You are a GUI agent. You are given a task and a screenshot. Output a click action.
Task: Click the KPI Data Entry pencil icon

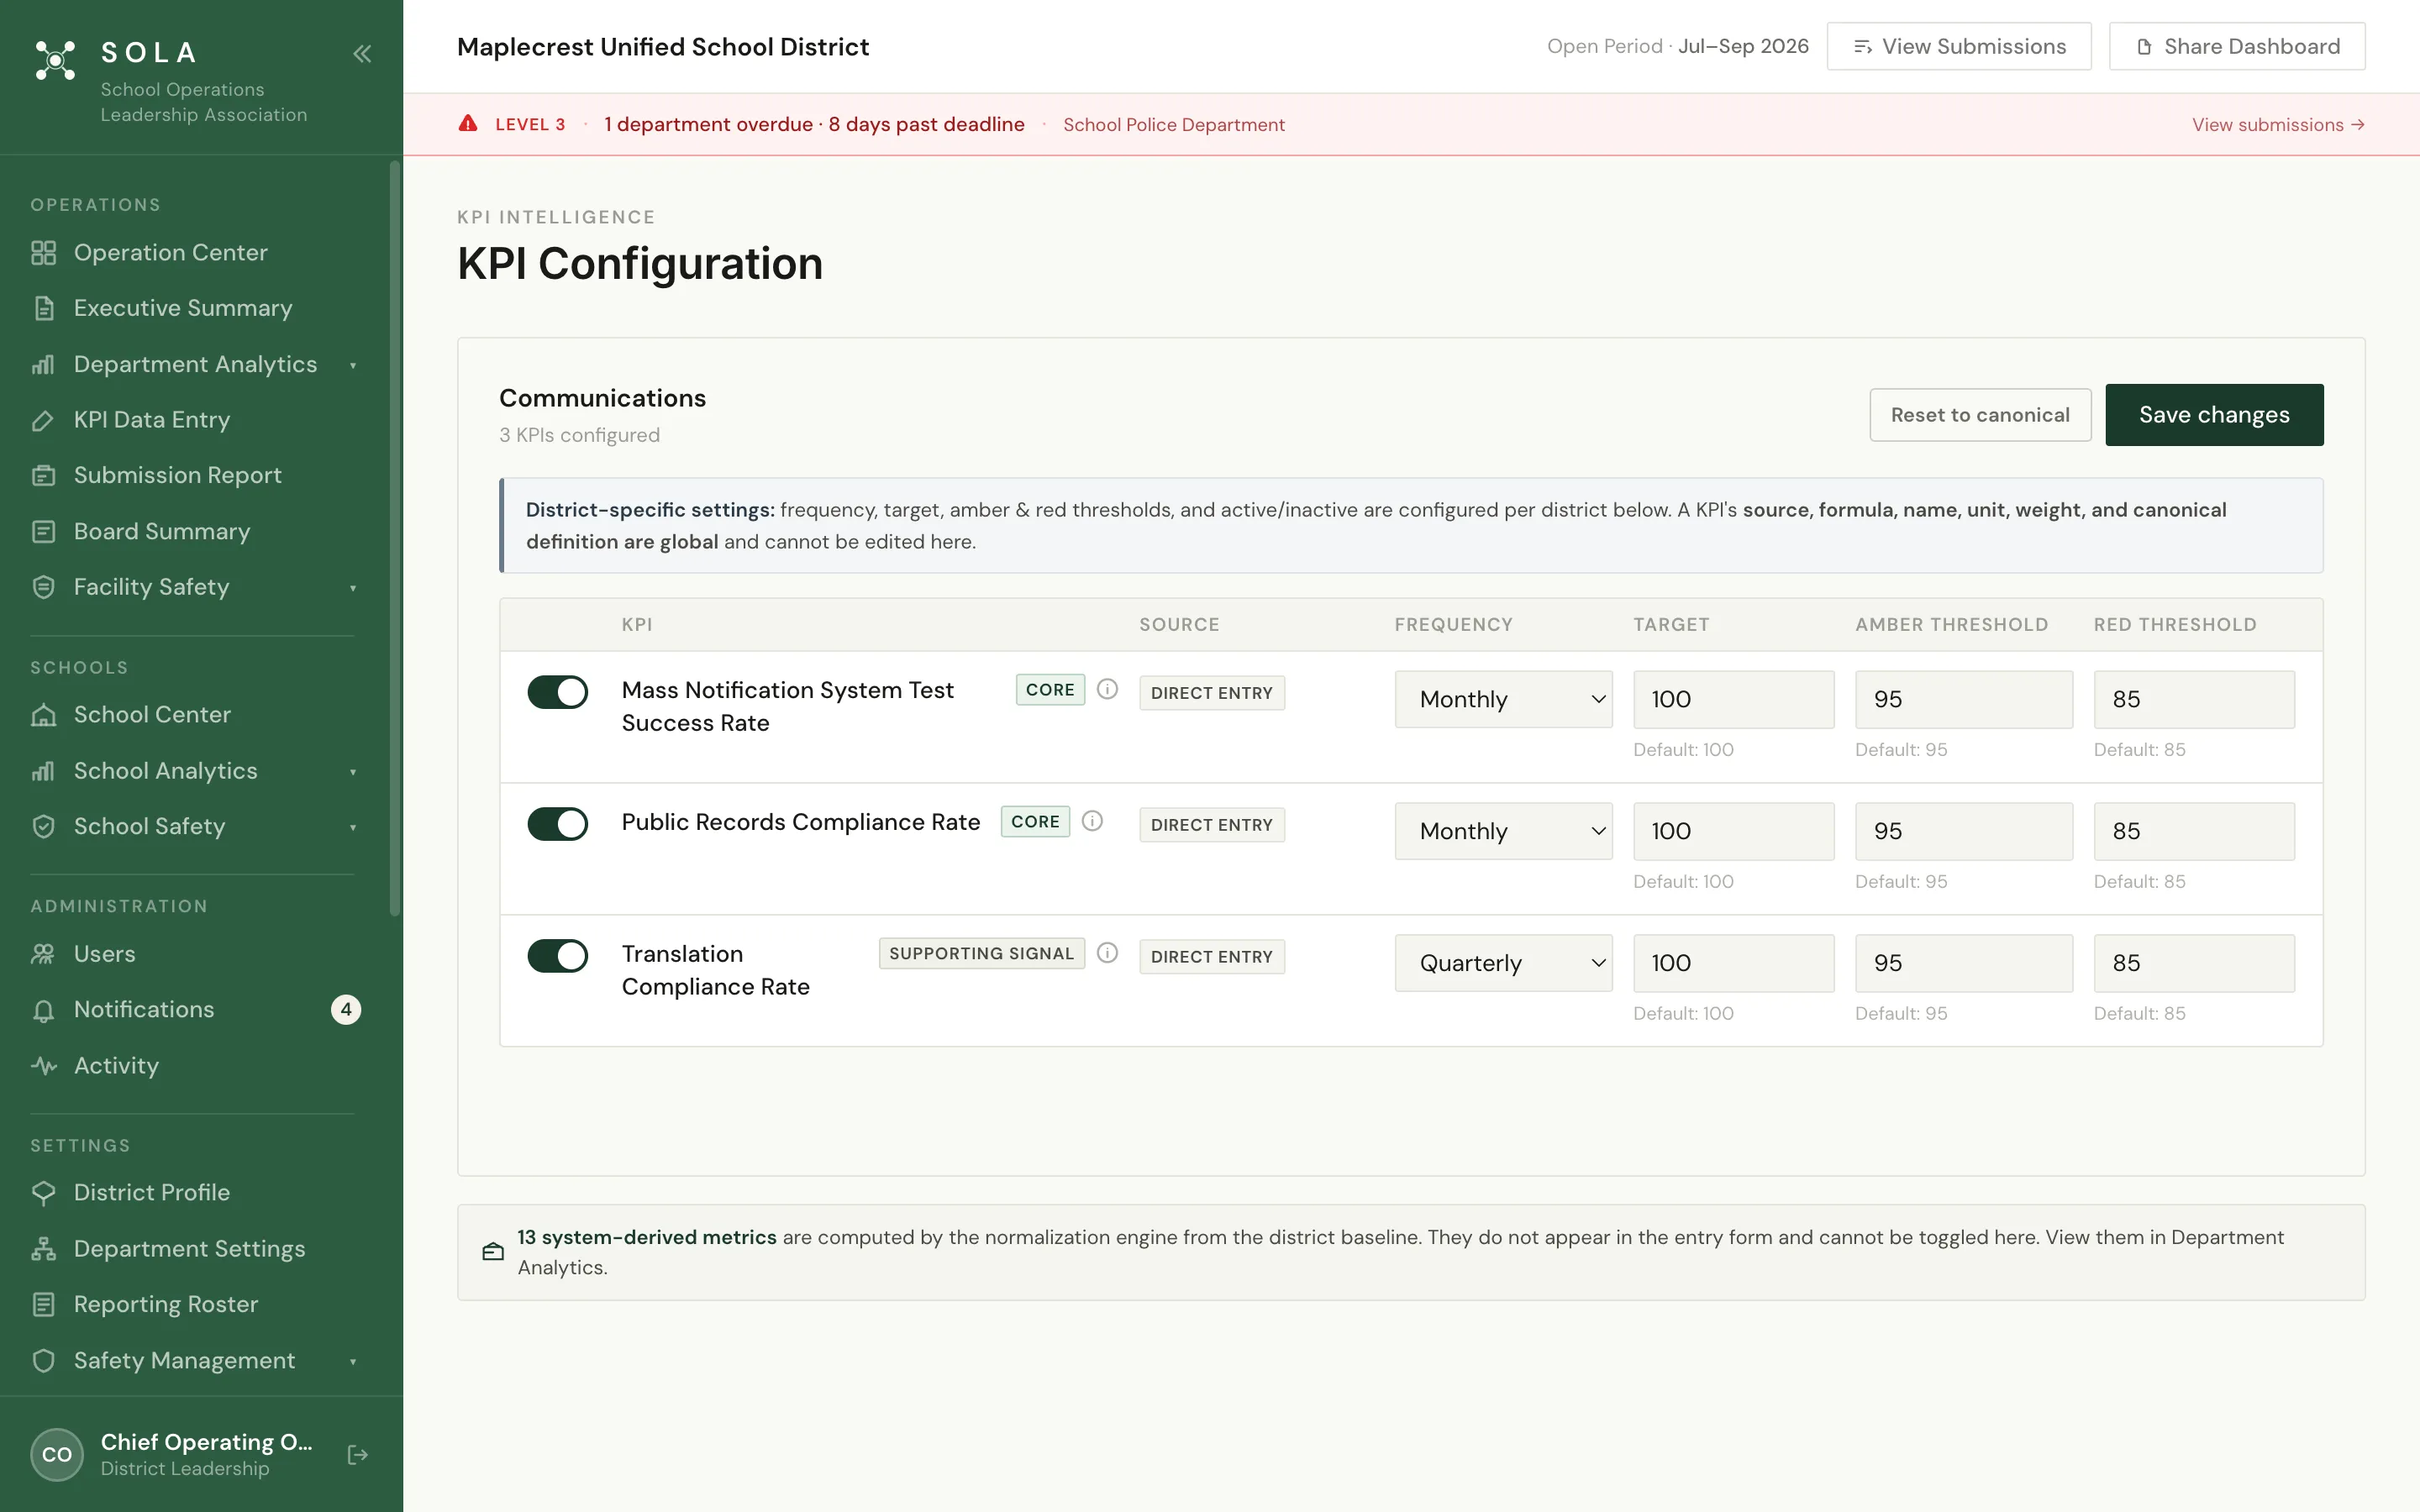pos(43,420)
